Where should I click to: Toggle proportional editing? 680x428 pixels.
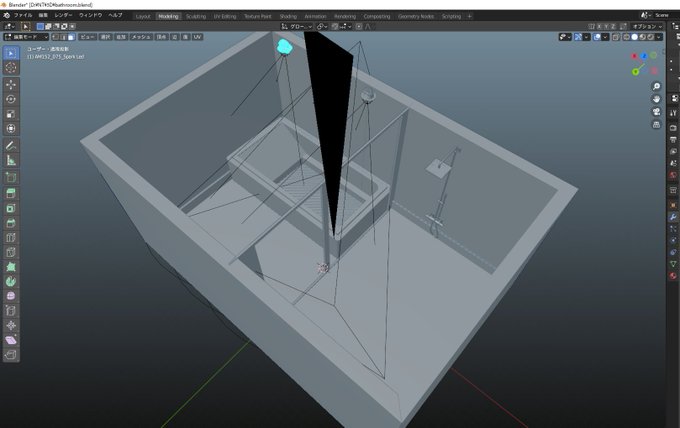[359, 26]
